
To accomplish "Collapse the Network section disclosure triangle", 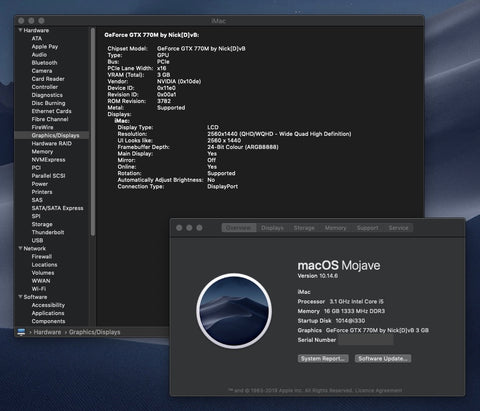I will pyautogui.click(x=20, y=248).
